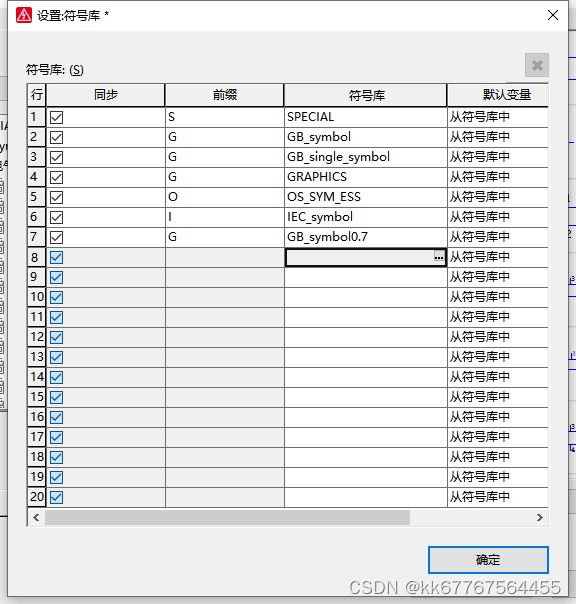This screenshot has height=604, width=576.
Task: Click the 前缀 column header
Action: coord(225,95)
